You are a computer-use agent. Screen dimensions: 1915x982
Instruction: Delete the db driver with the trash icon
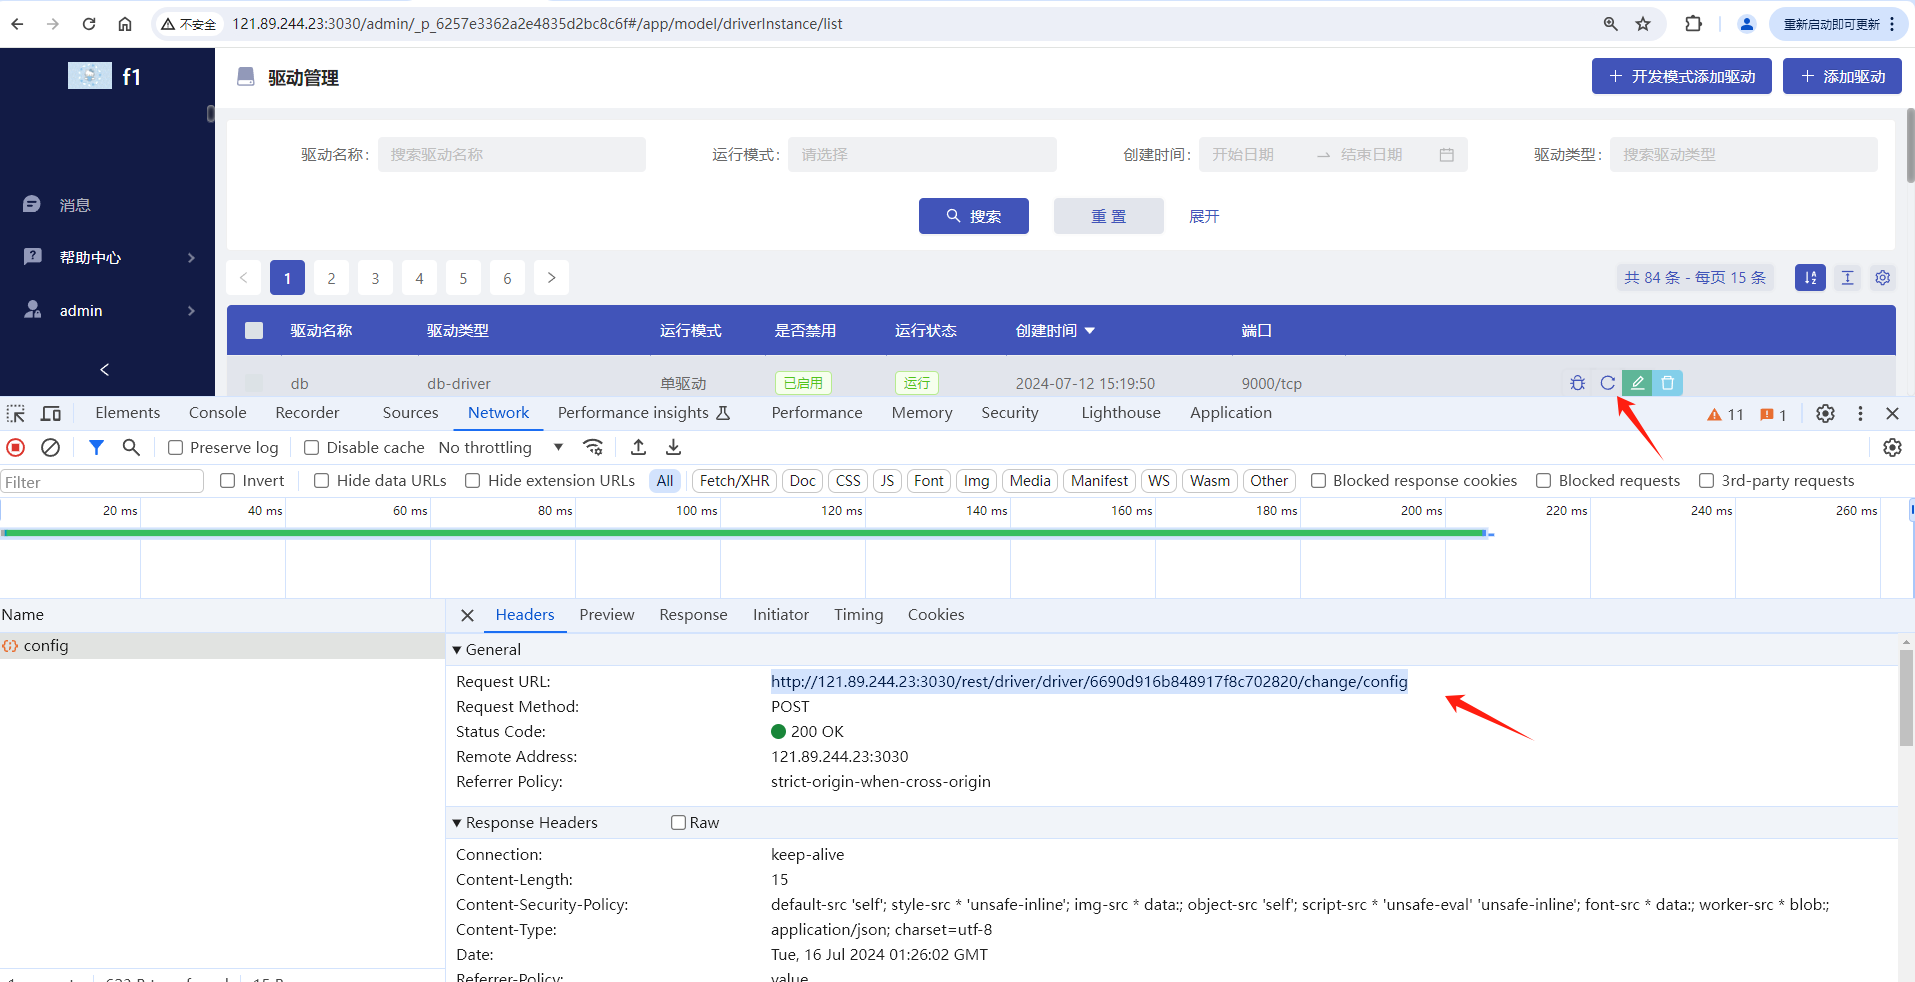click(1667, 383)
